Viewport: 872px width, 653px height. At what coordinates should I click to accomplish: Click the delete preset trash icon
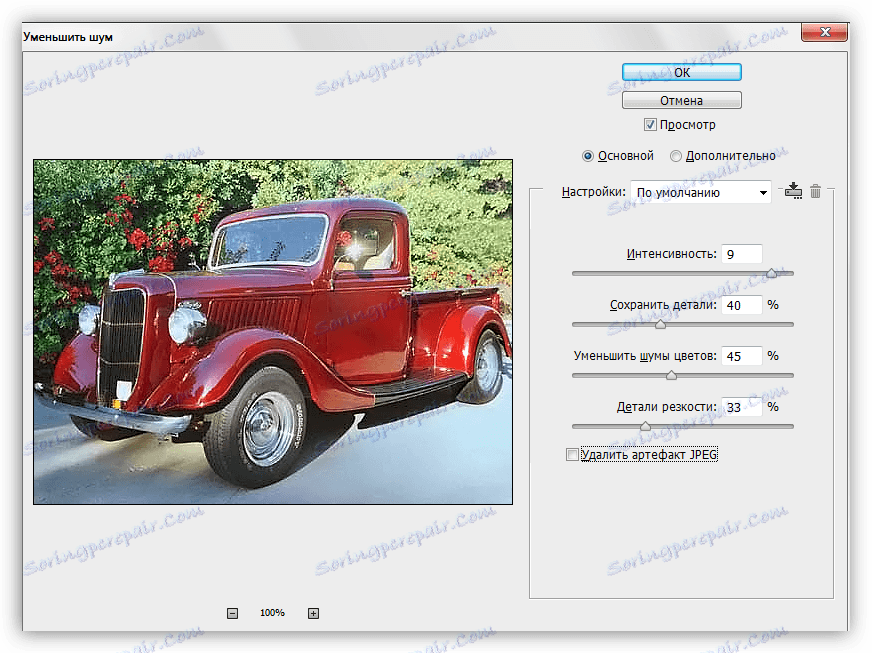[815, 191]
